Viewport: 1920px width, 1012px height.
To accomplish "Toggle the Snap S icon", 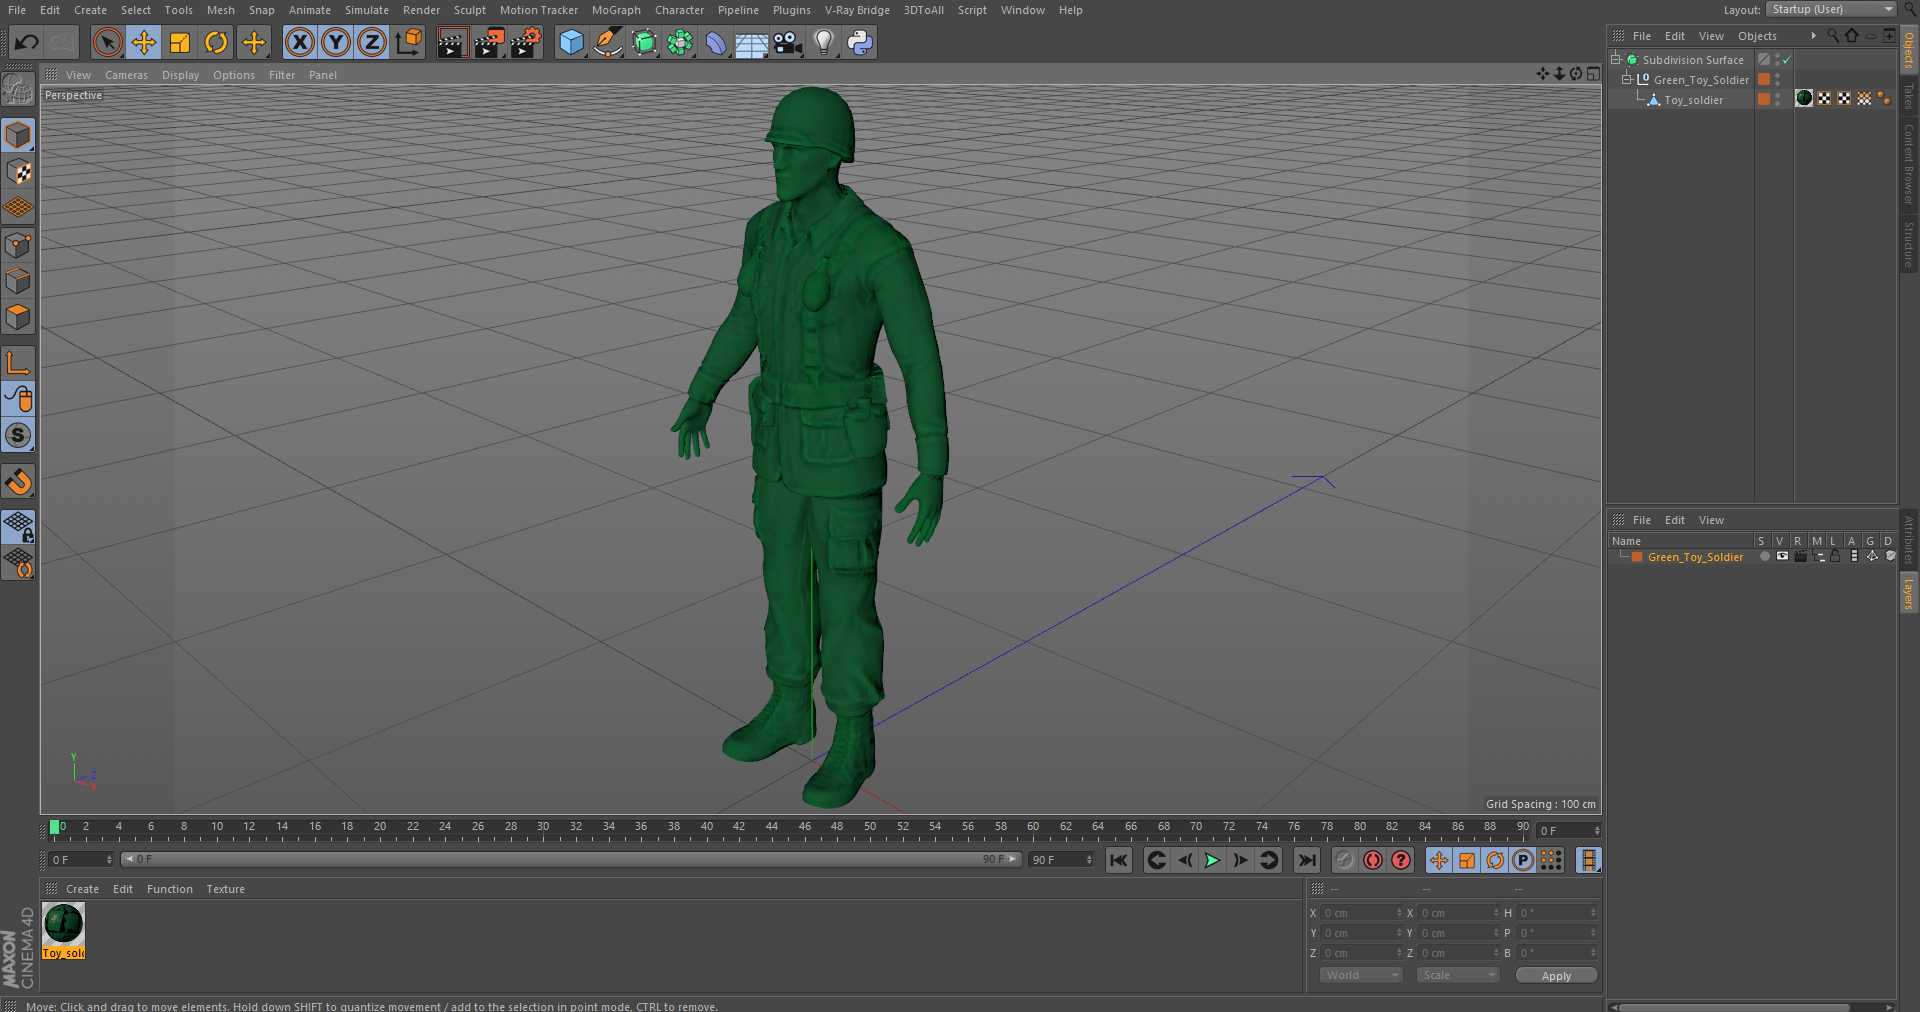I will (x=18, y=435).
